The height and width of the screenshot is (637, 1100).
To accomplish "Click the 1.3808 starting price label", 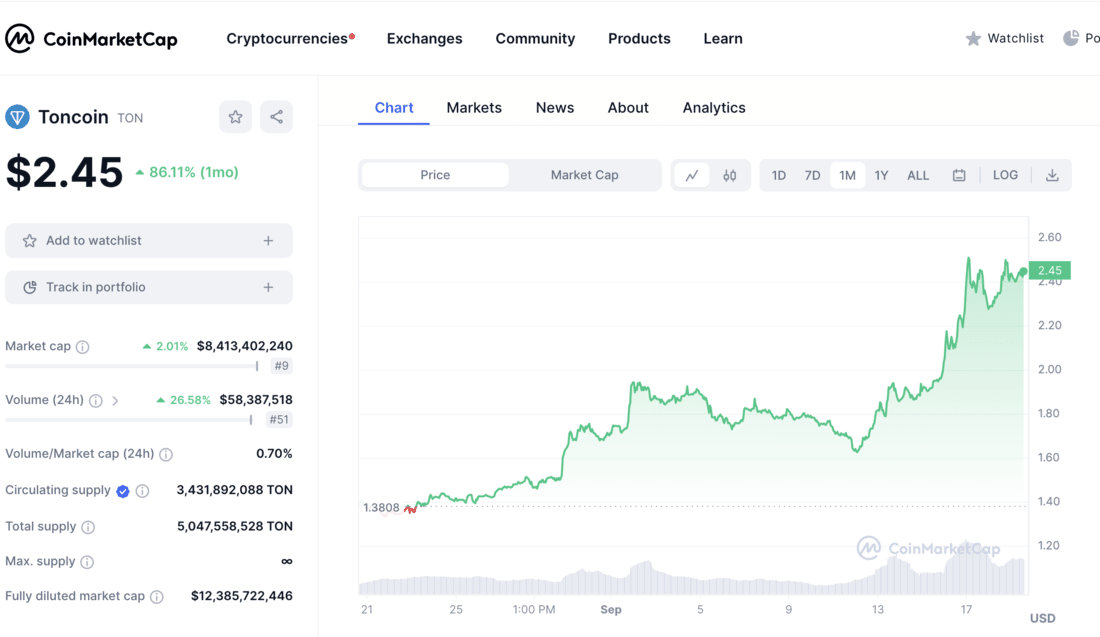I will click(x=381, y=507).
